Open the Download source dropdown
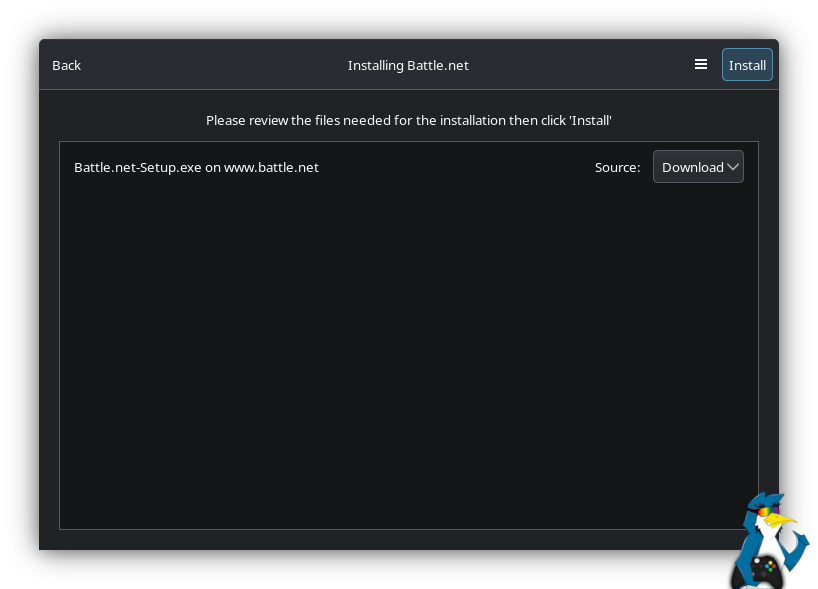This screenshot has height=589, width=818. coord(698,167)
